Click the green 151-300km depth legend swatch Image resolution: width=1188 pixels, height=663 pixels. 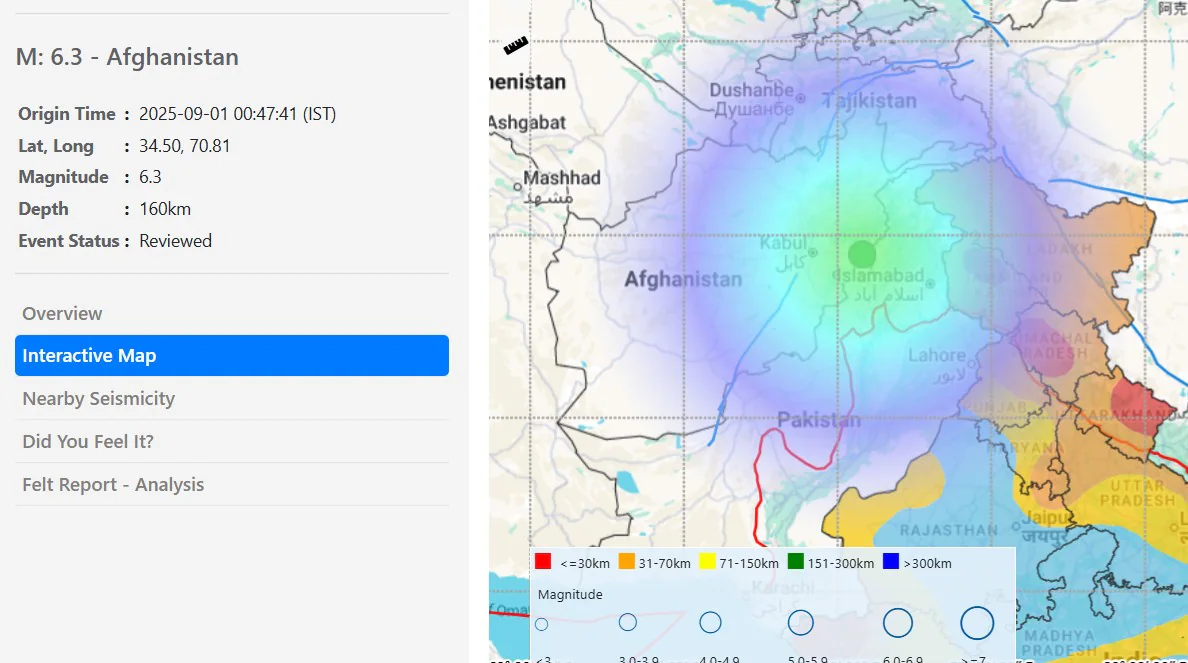pos(796,561)
